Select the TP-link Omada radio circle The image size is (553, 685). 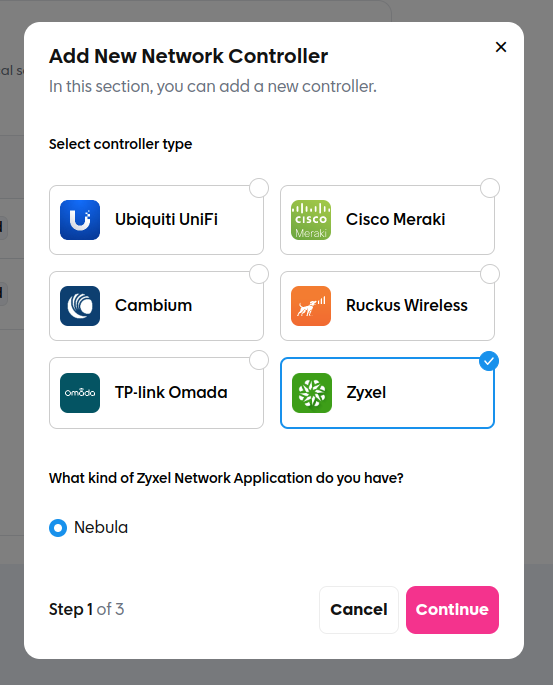(x=259, y=360)
